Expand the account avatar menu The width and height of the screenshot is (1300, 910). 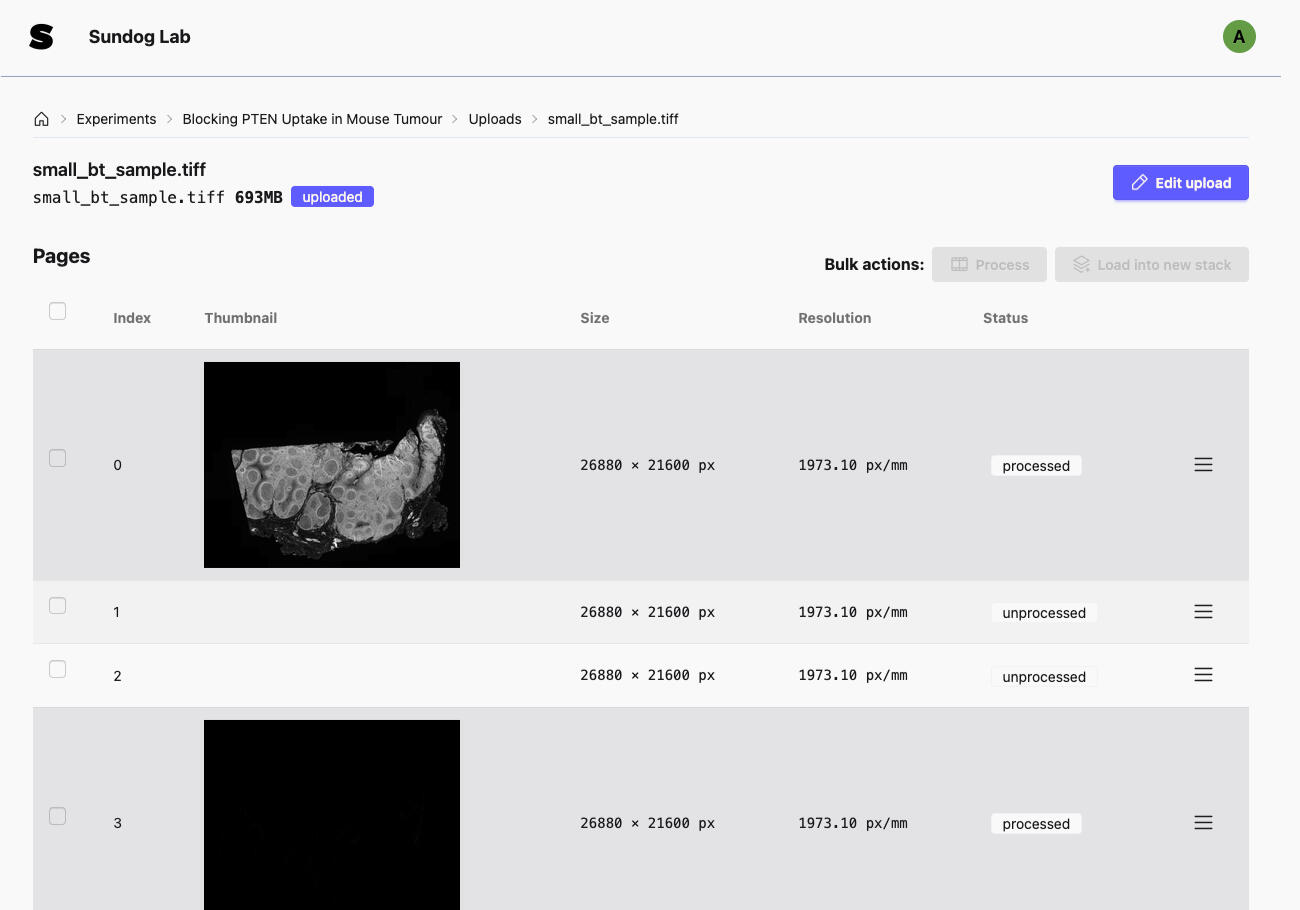(1239, 36)
